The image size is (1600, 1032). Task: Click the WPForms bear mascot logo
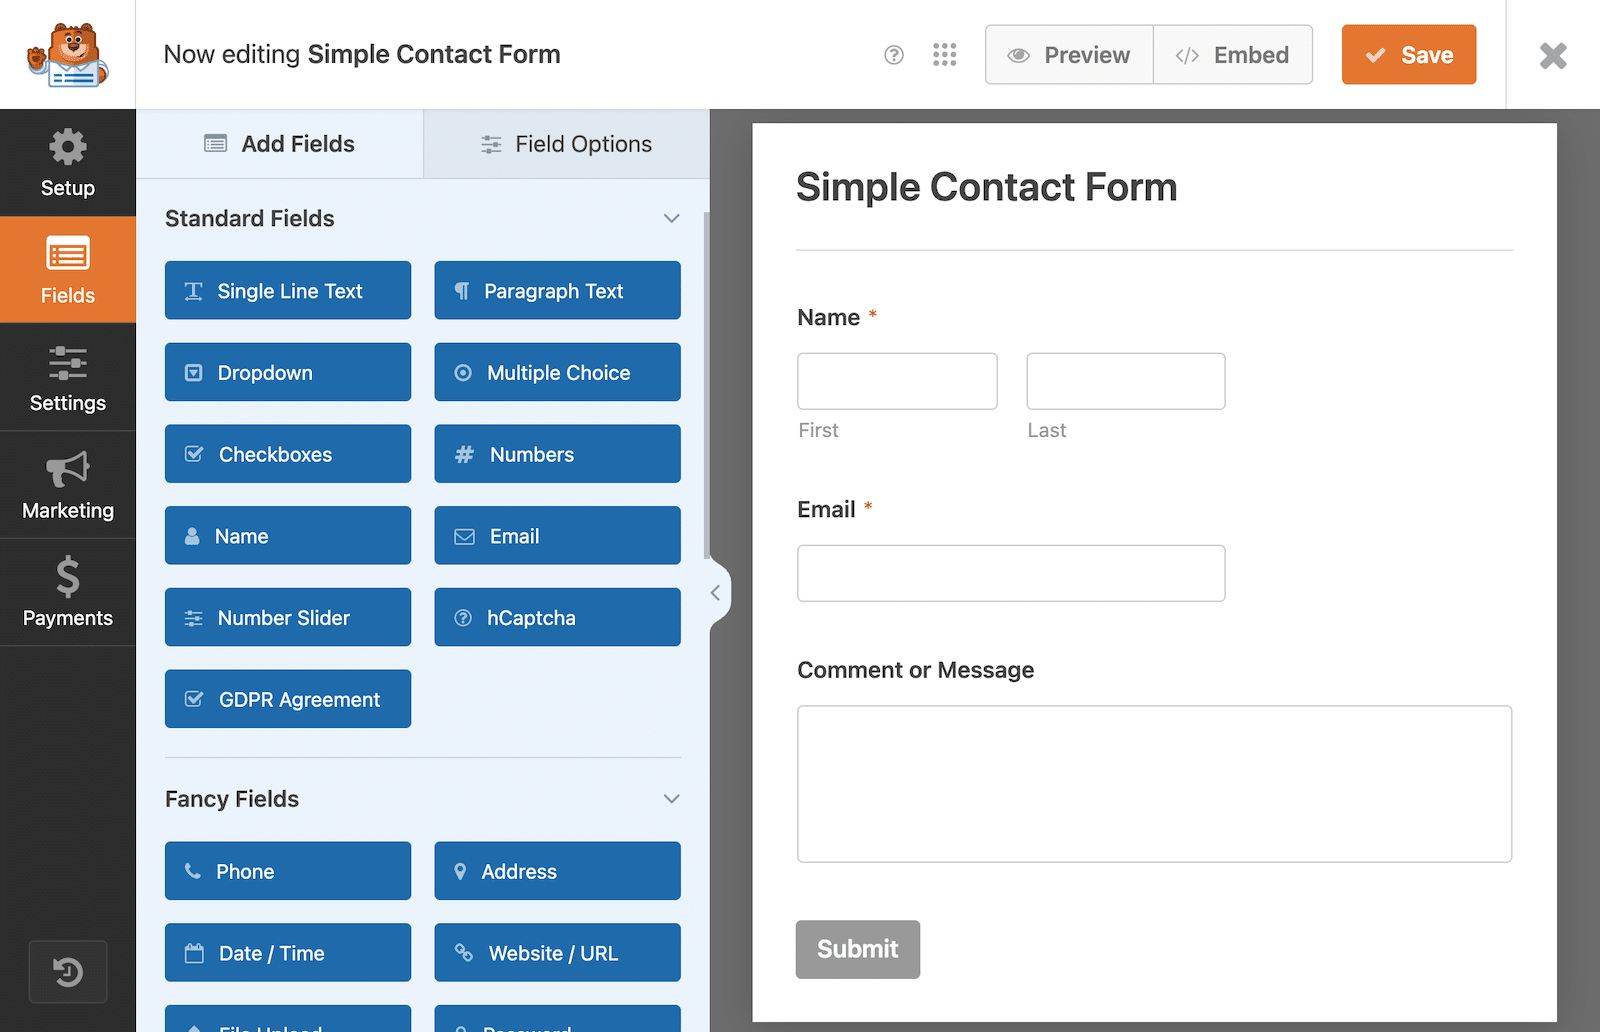tap(67, 55)
